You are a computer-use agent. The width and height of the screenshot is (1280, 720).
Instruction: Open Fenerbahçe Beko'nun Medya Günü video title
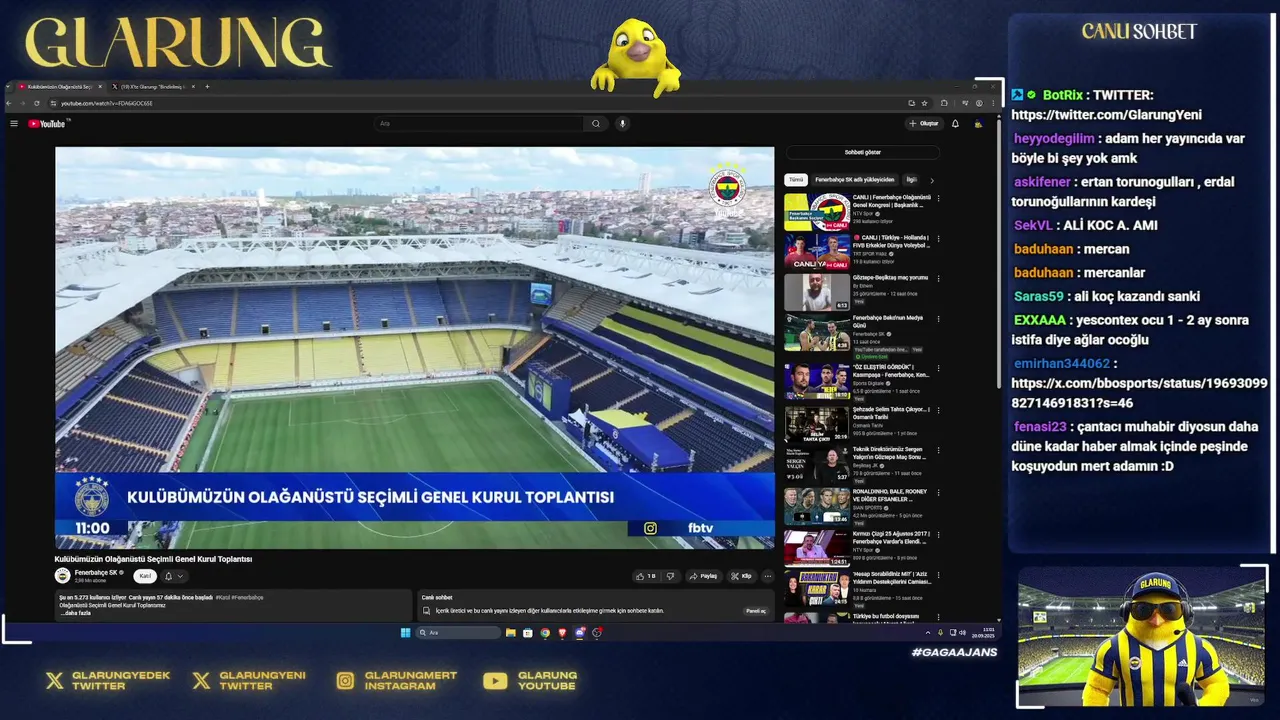(x=888, y=322)
